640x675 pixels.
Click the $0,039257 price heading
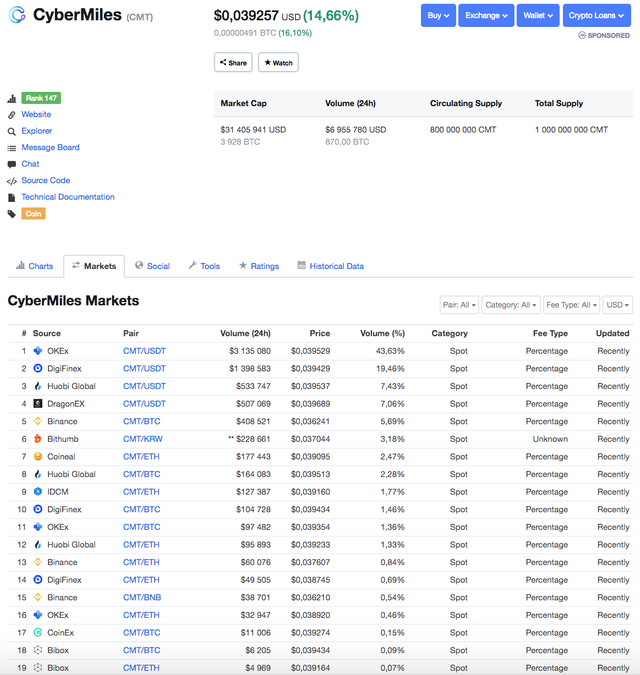[x=246, y=15]
